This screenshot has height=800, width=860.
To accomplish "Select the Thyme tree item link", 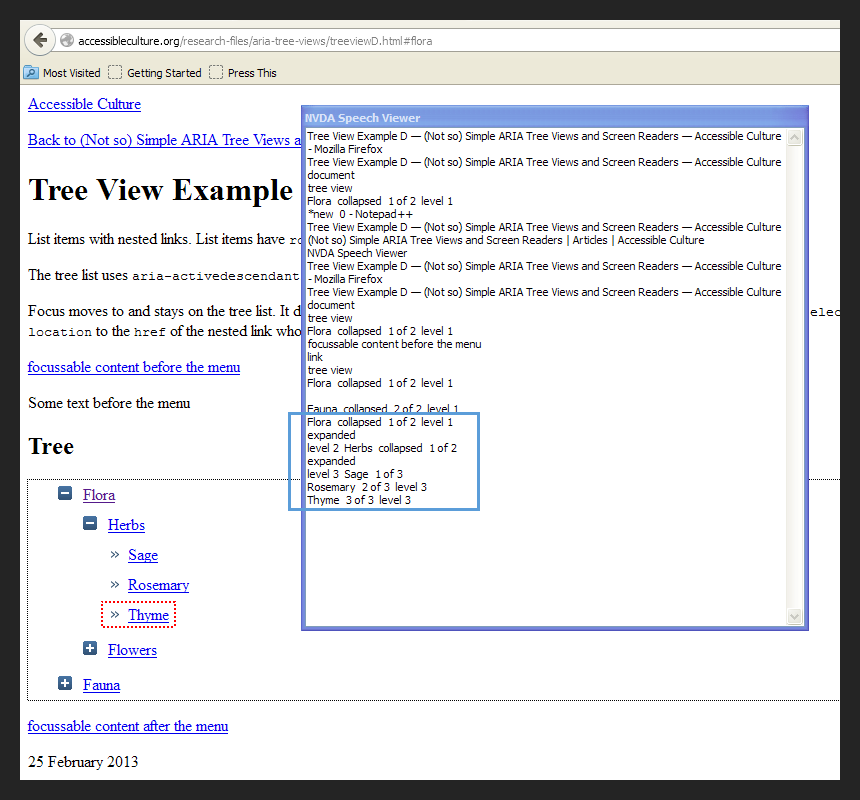I will coord(148,615).
